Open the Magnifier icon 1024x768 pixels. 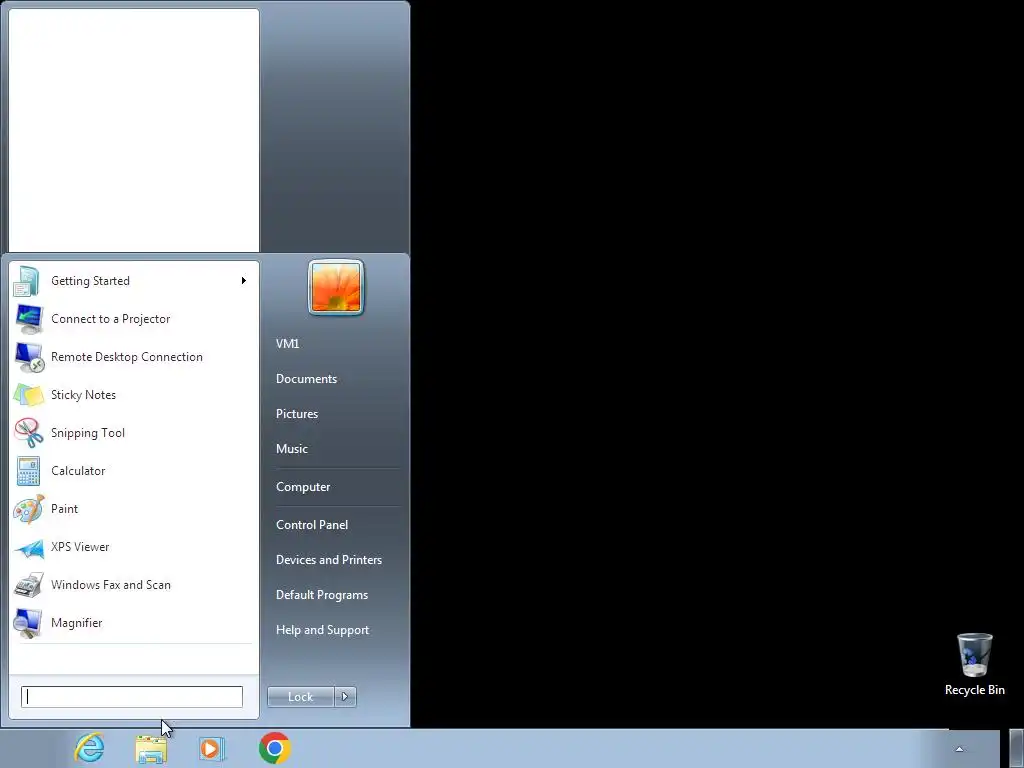tap(28, 623)
